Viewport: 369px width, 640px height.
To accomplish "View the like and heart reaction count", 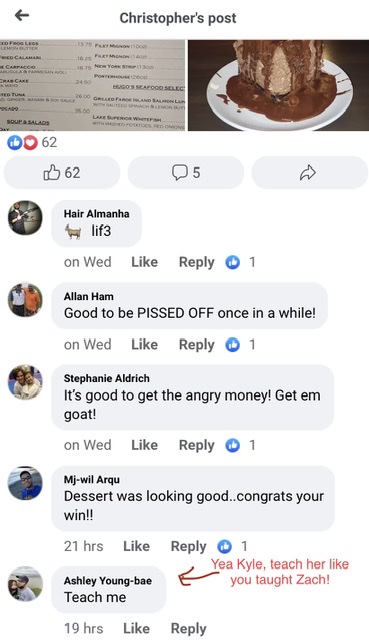I will (x=32, y=142).
